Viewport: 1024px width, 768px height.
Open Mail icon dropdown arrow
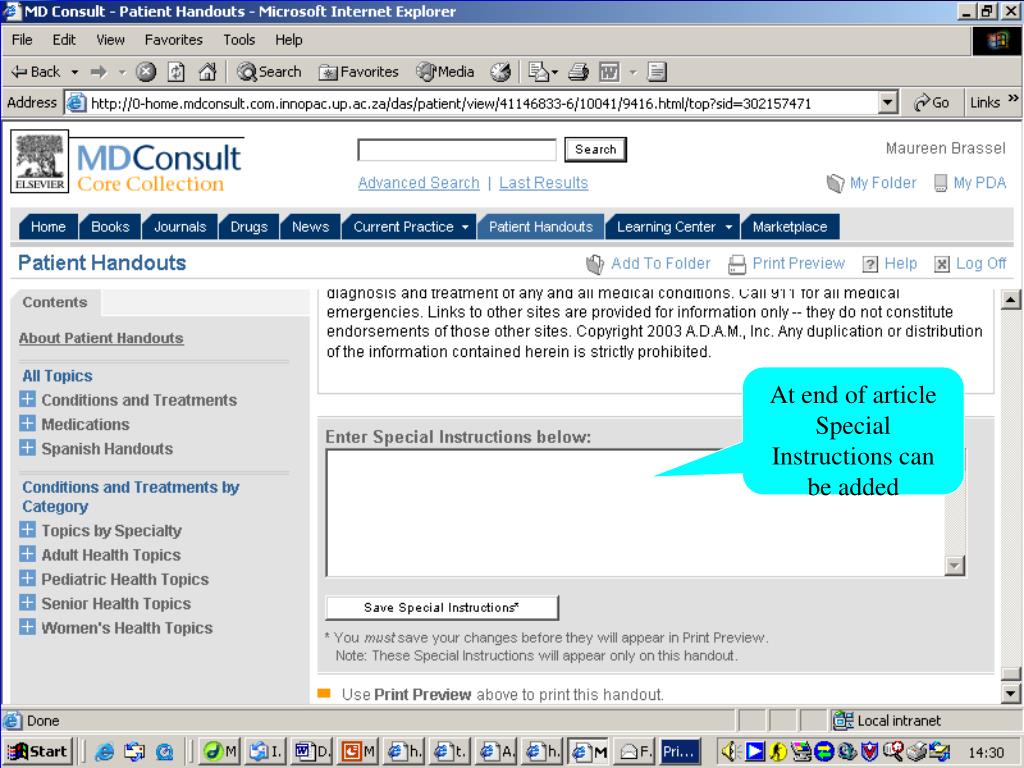554,72
